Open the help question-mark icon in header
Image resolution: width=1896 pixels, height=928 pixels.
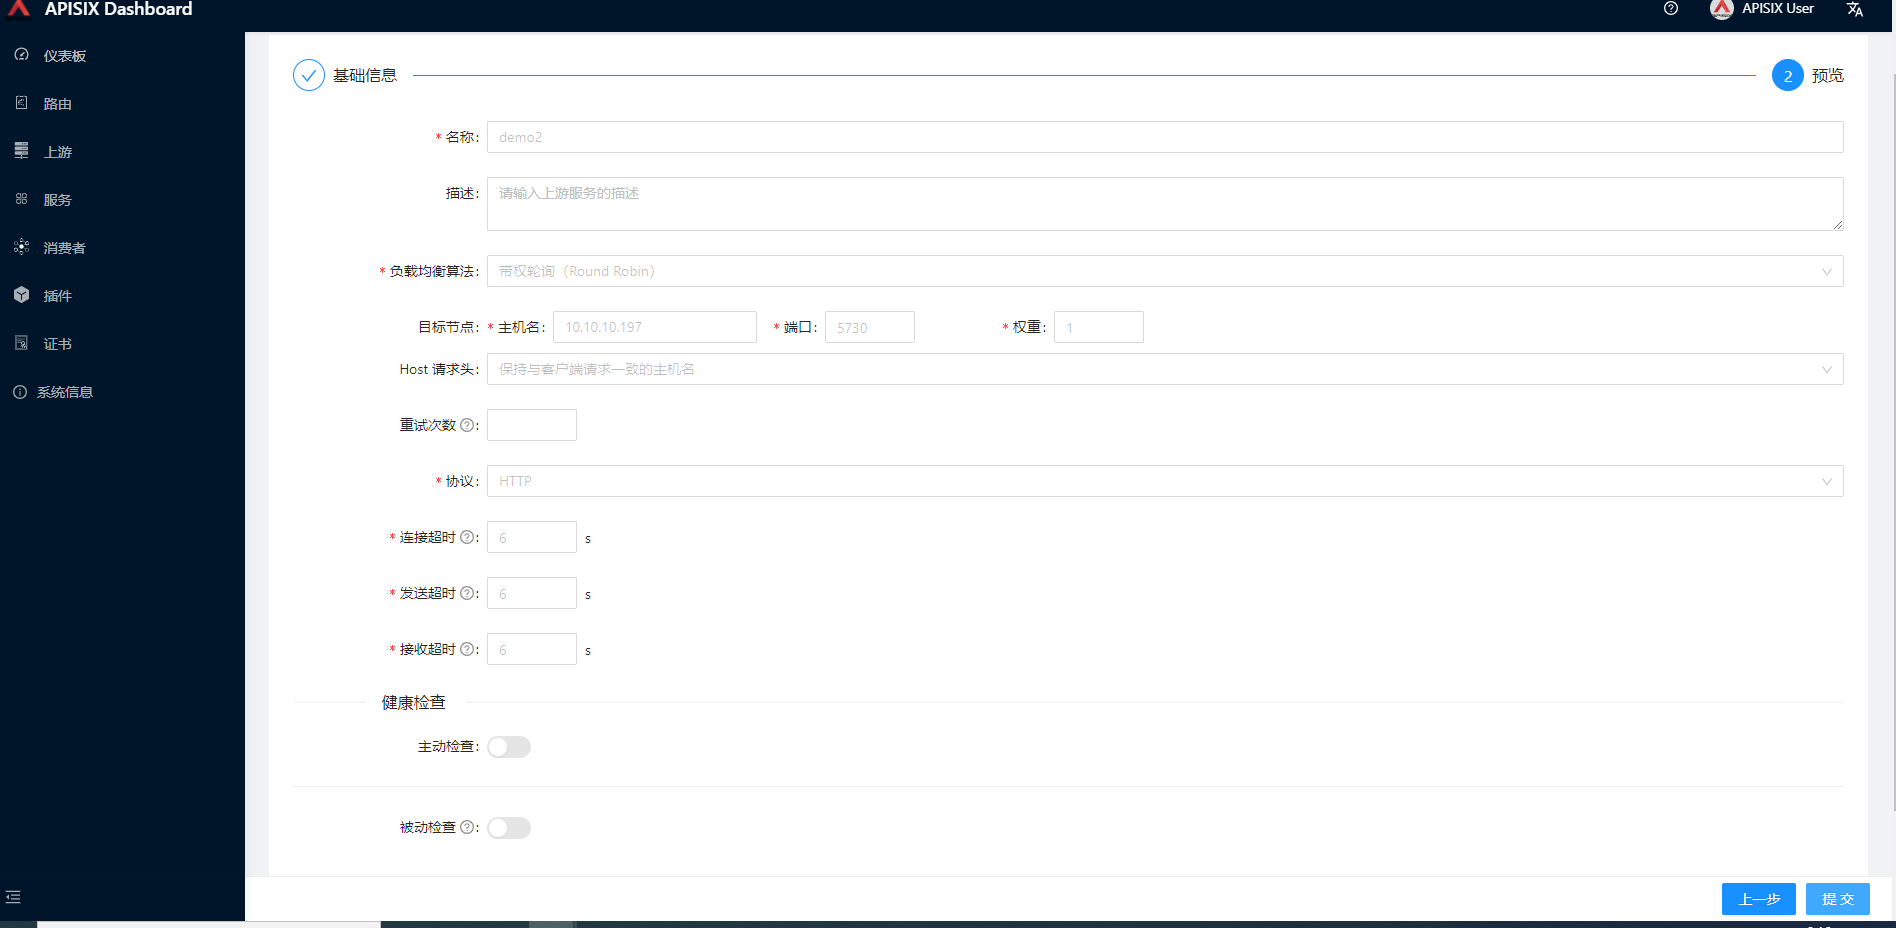click(1671, 8)
